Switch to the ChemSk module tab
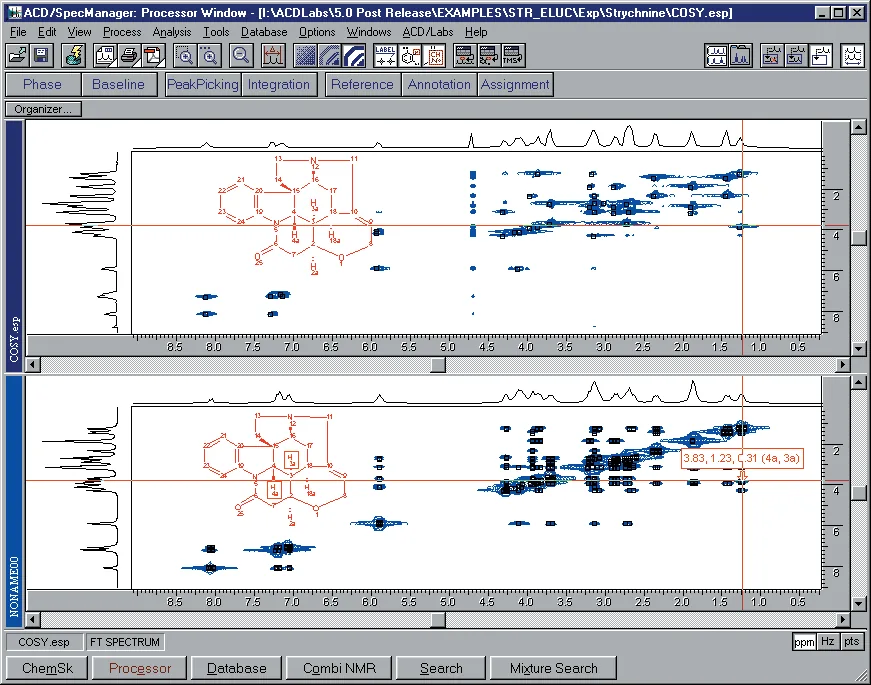 [x=47, y=668]
